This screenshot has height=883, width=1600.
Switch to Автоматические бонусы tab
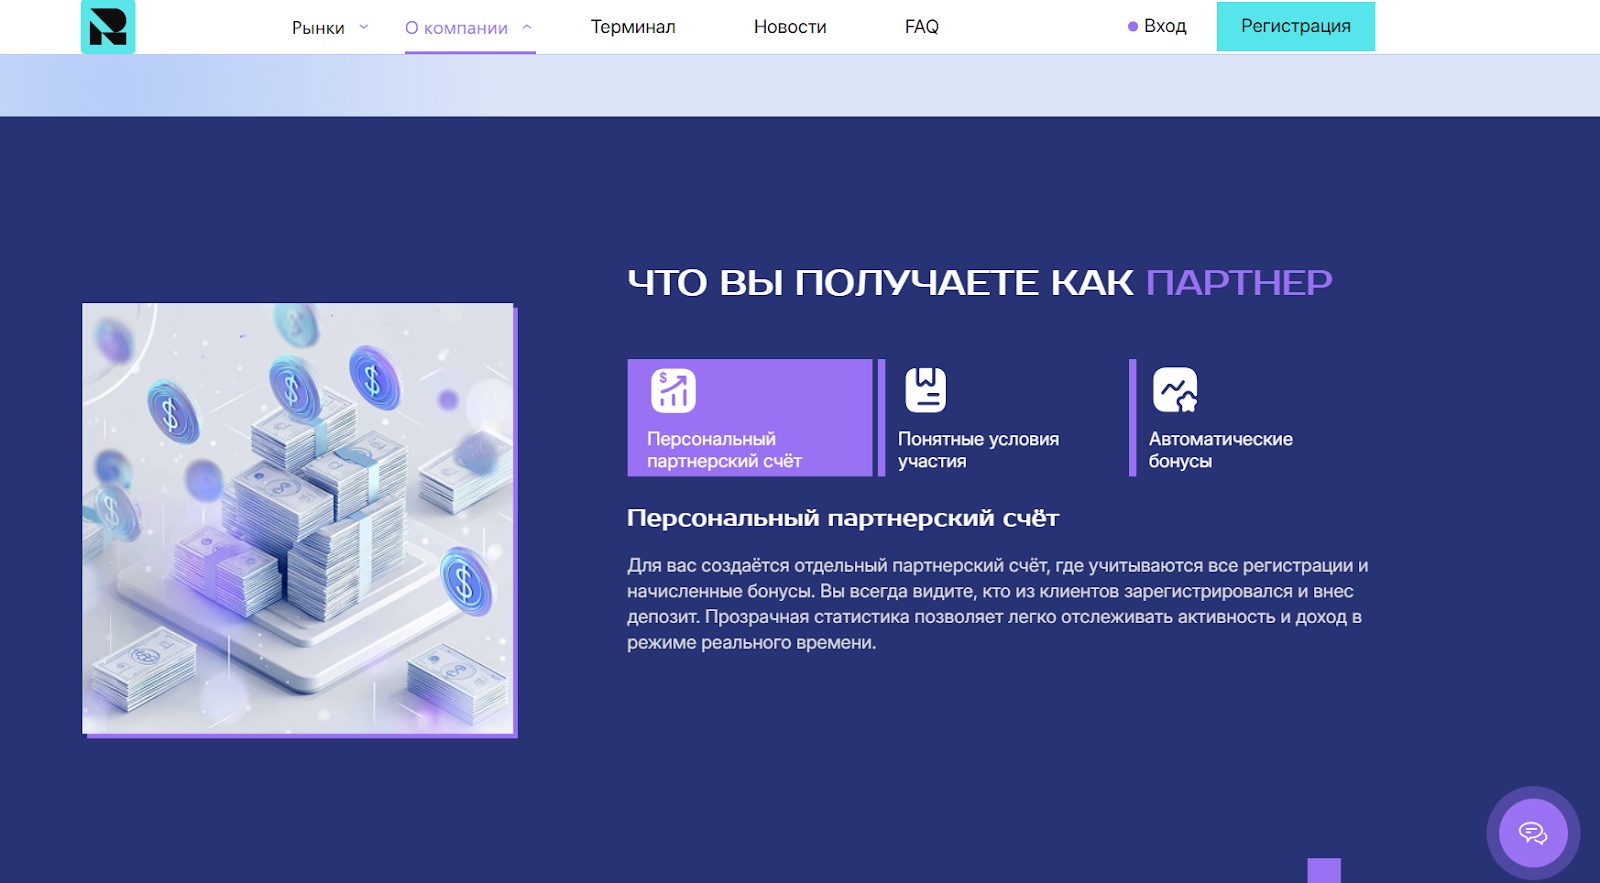1220,450
